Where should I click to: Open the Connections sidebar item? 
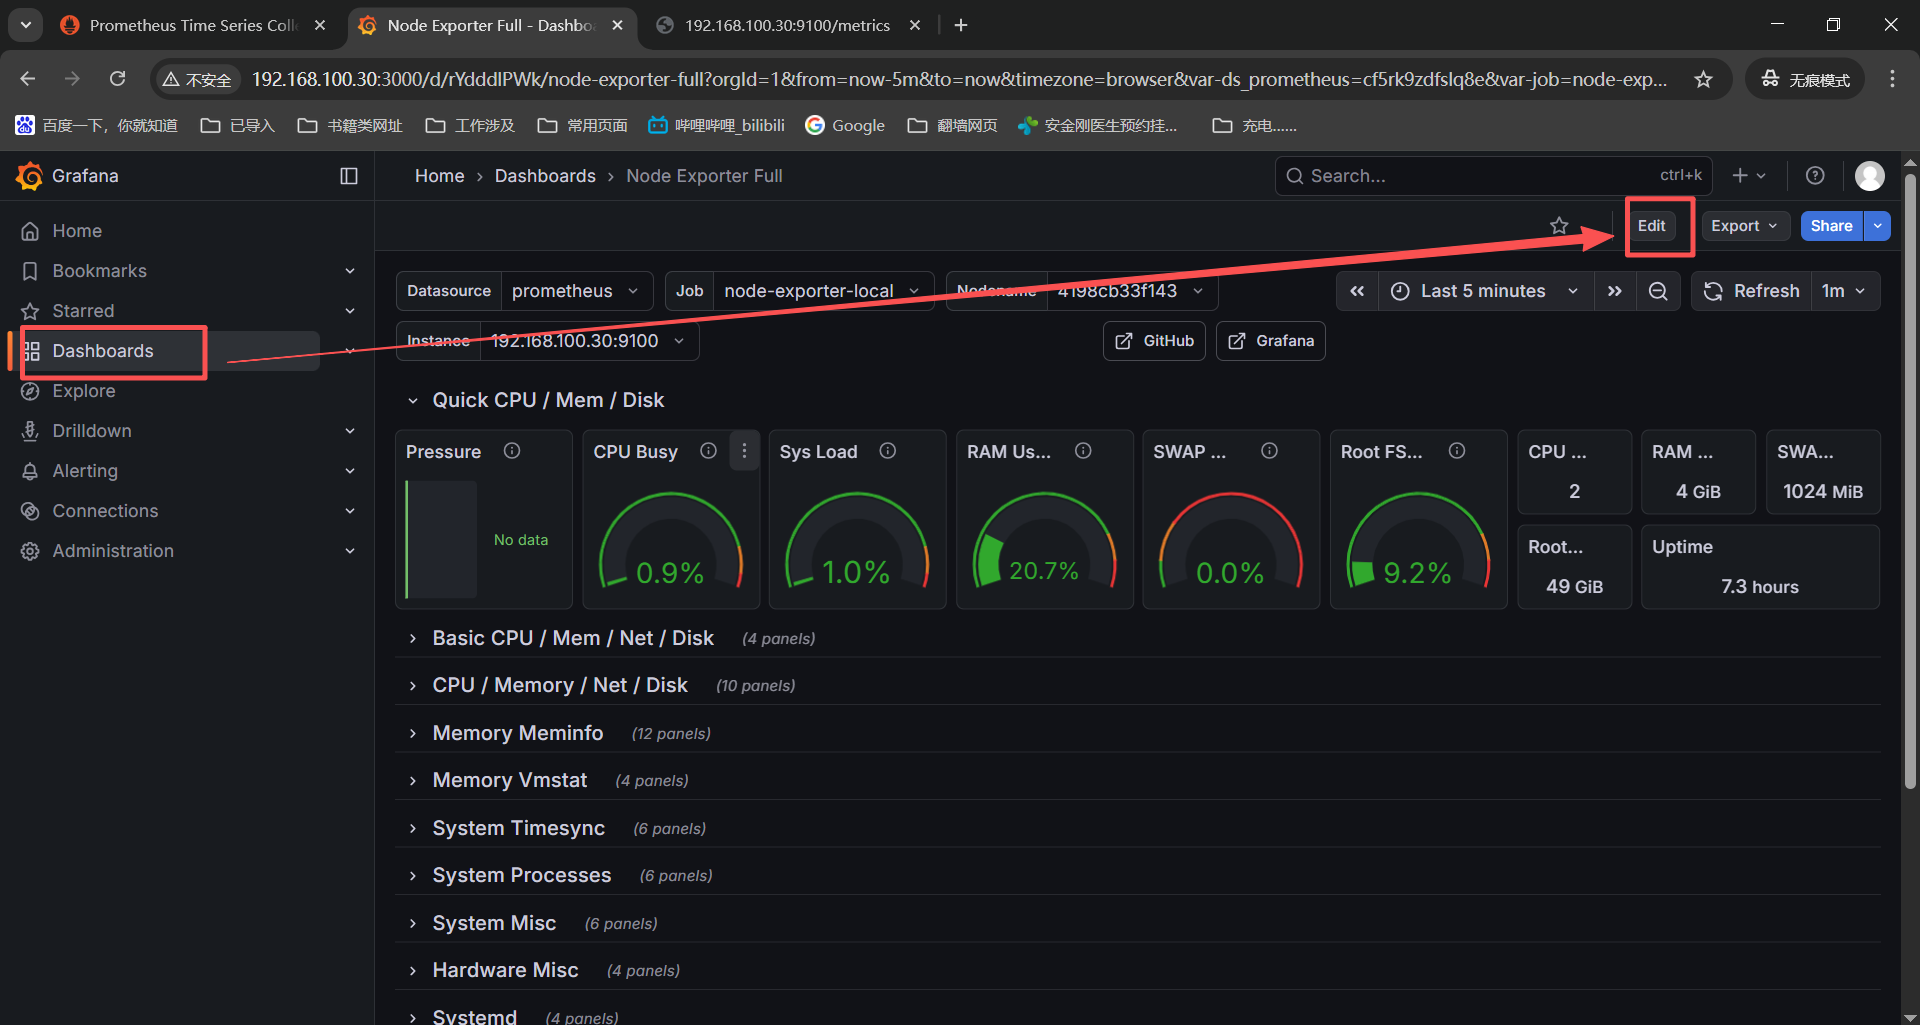(x=105, y=511)
